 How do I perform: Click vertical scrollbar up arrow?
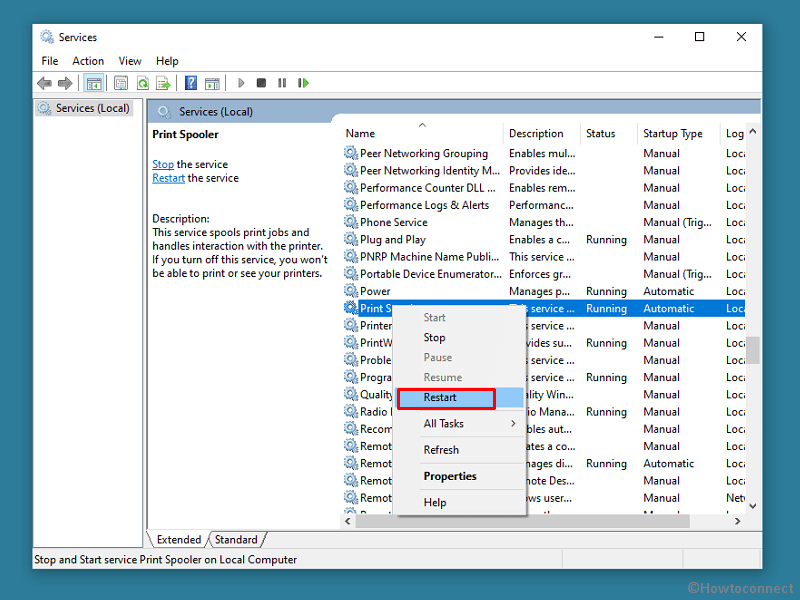tap(753, 132)
